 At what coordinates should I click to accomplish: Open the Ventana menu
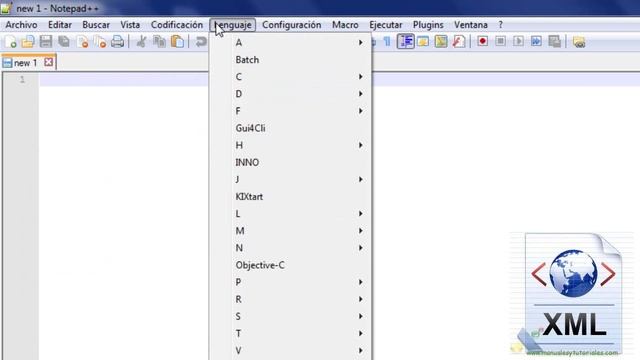click(x=471, y=25)
